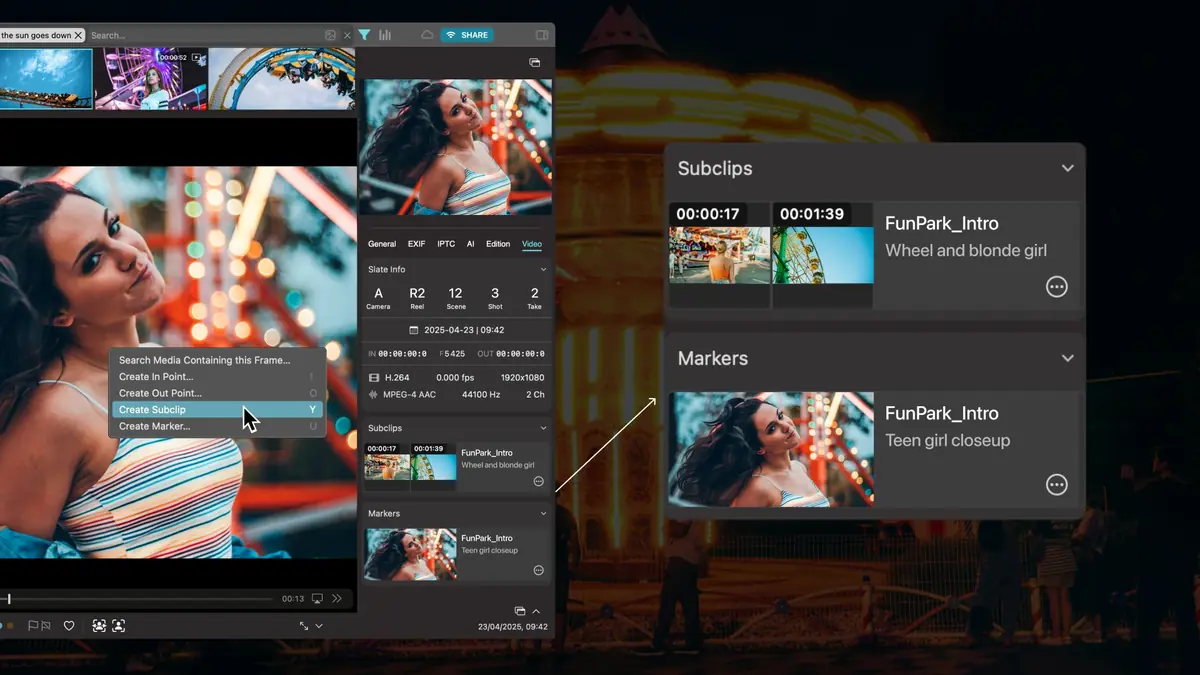
Task: Open the ellipsis options on the FunPark_Intro subclip
Action: 1056,287
